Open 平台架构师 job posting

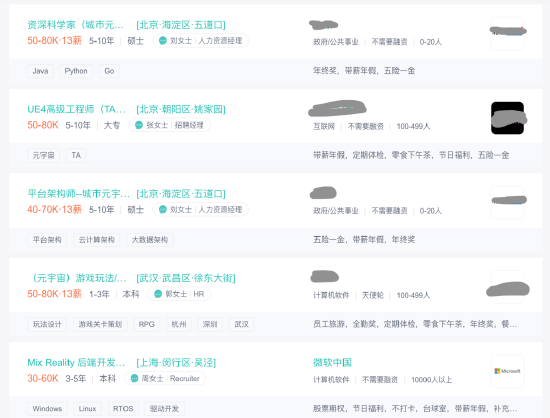tap(79, 194)
